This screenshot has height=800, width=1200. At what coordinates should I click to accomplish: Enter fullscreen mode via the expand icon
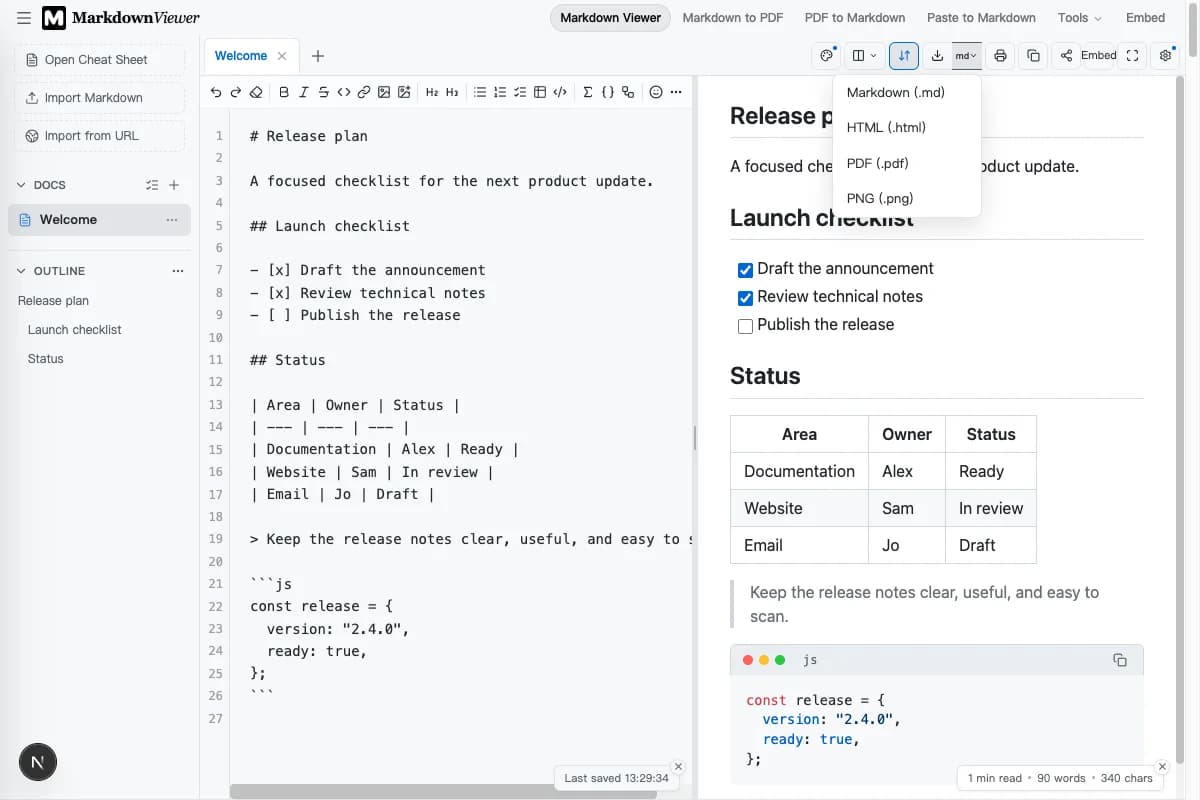click(1132, 56)
